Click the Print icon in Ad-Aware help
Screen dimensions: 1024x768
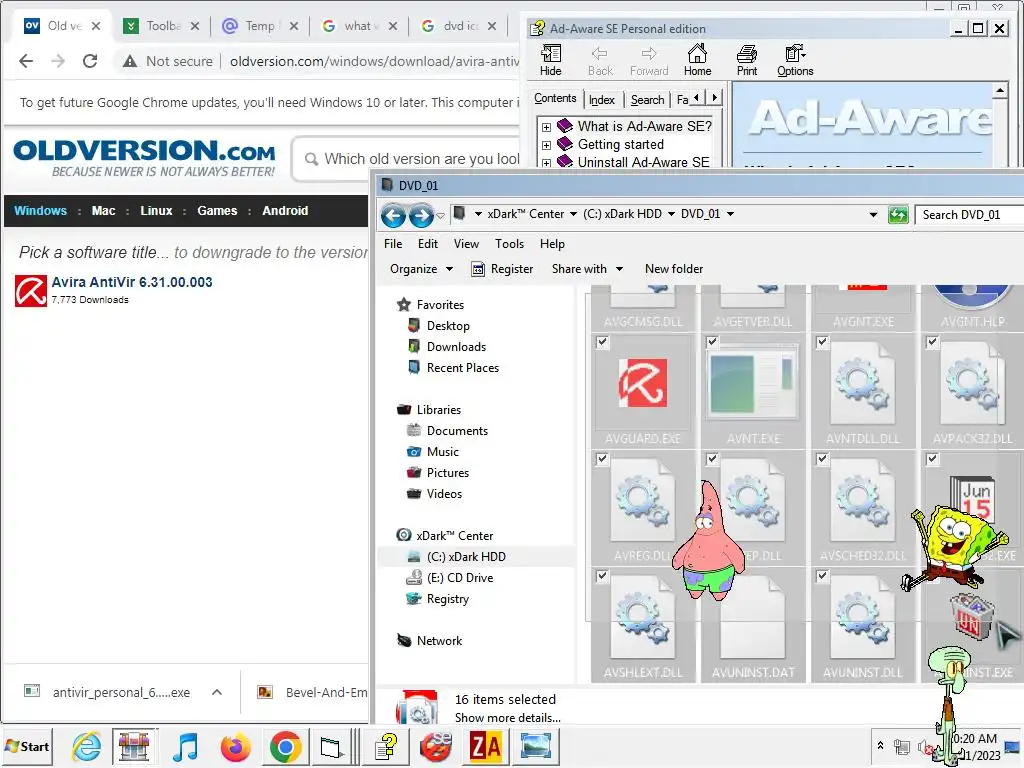[x=746, y=60]
